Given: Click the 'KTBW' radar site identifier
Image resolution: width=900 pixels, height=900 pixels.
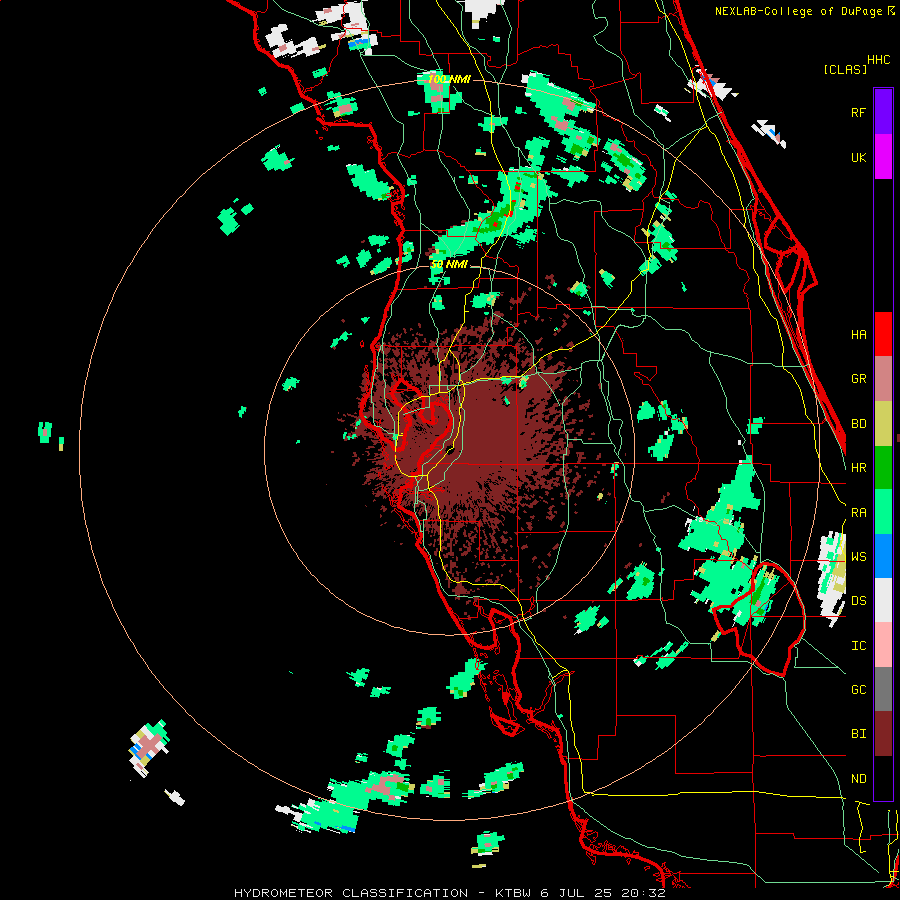Looking at the screenshot, I should 512,893.
